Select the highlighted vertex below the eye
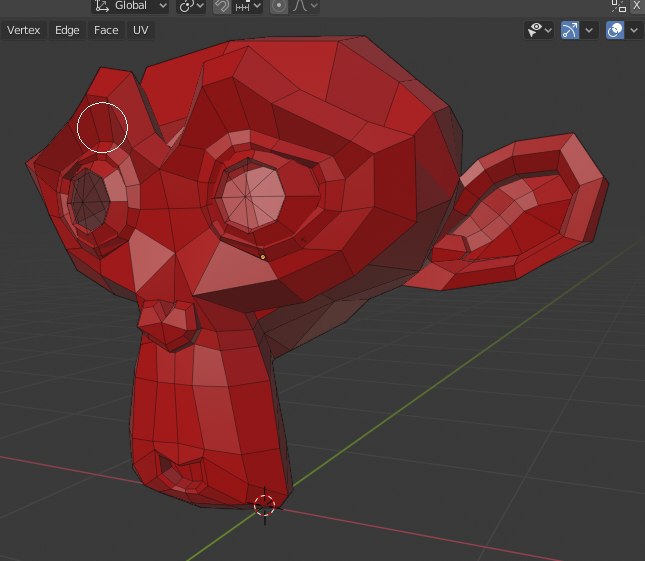 point(263,257)
